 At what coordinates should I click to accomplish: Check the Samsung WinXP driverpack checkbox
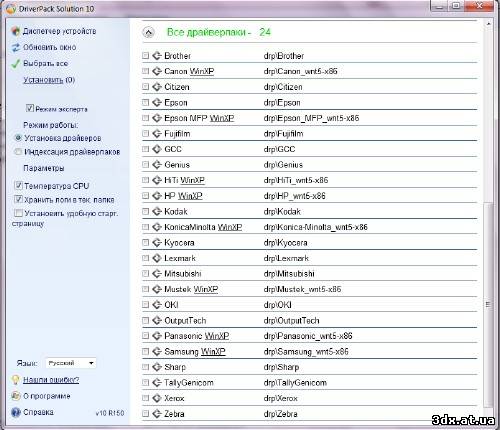(145, 351)
